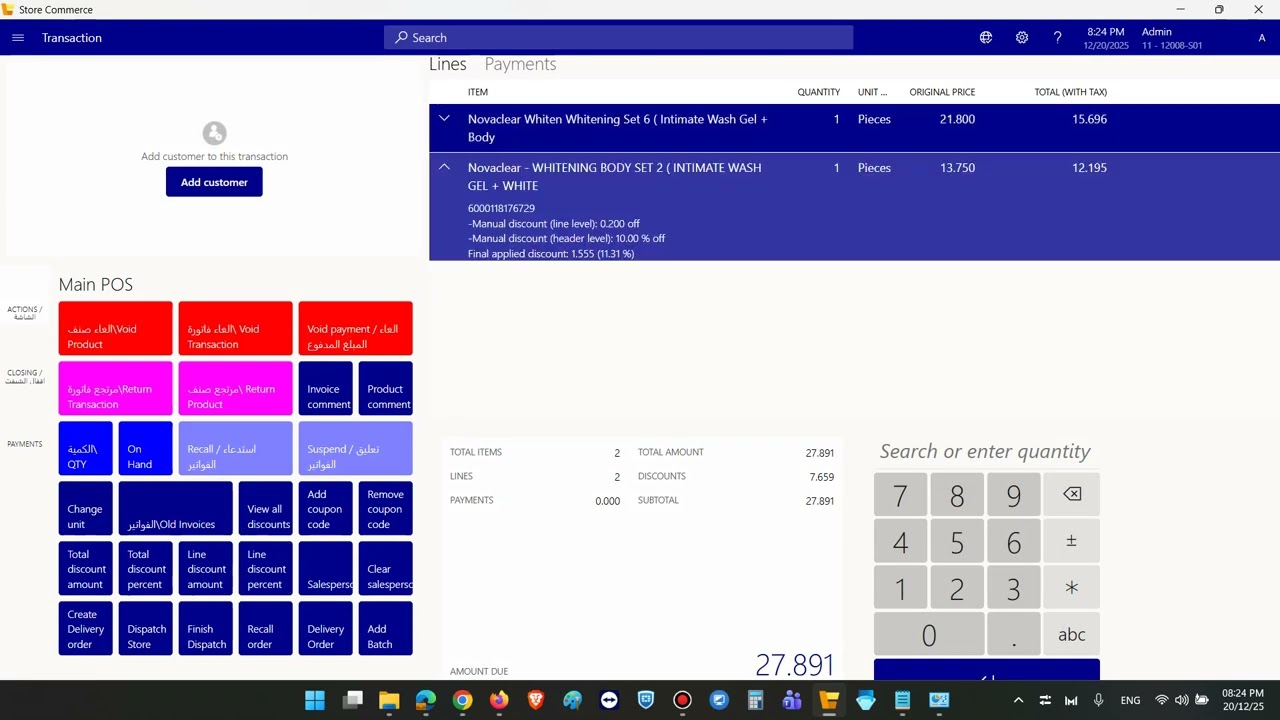Open Microsoft Edge from taskbar
The image size is (1280, 720).
(426, 700)
